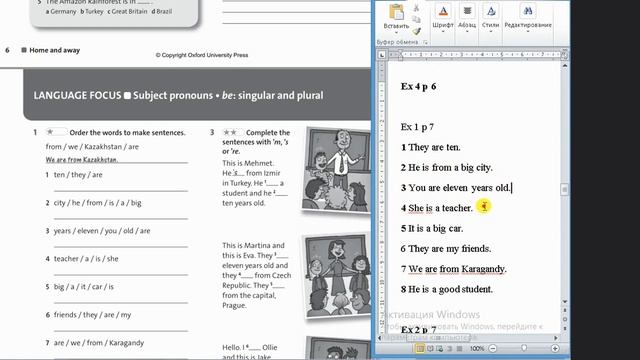Click the vertical scrollbar thumb in Word
This screenshot has width=640, height=360.
pyautogui.click(x=565, y=189)
